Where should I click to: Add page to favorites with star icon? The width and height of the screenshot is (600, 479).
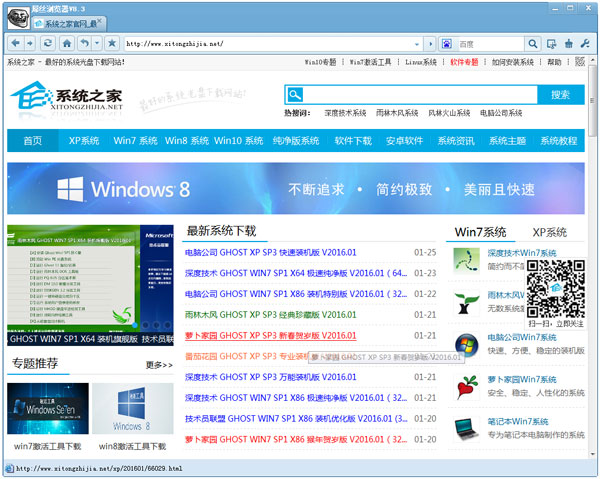112,43
